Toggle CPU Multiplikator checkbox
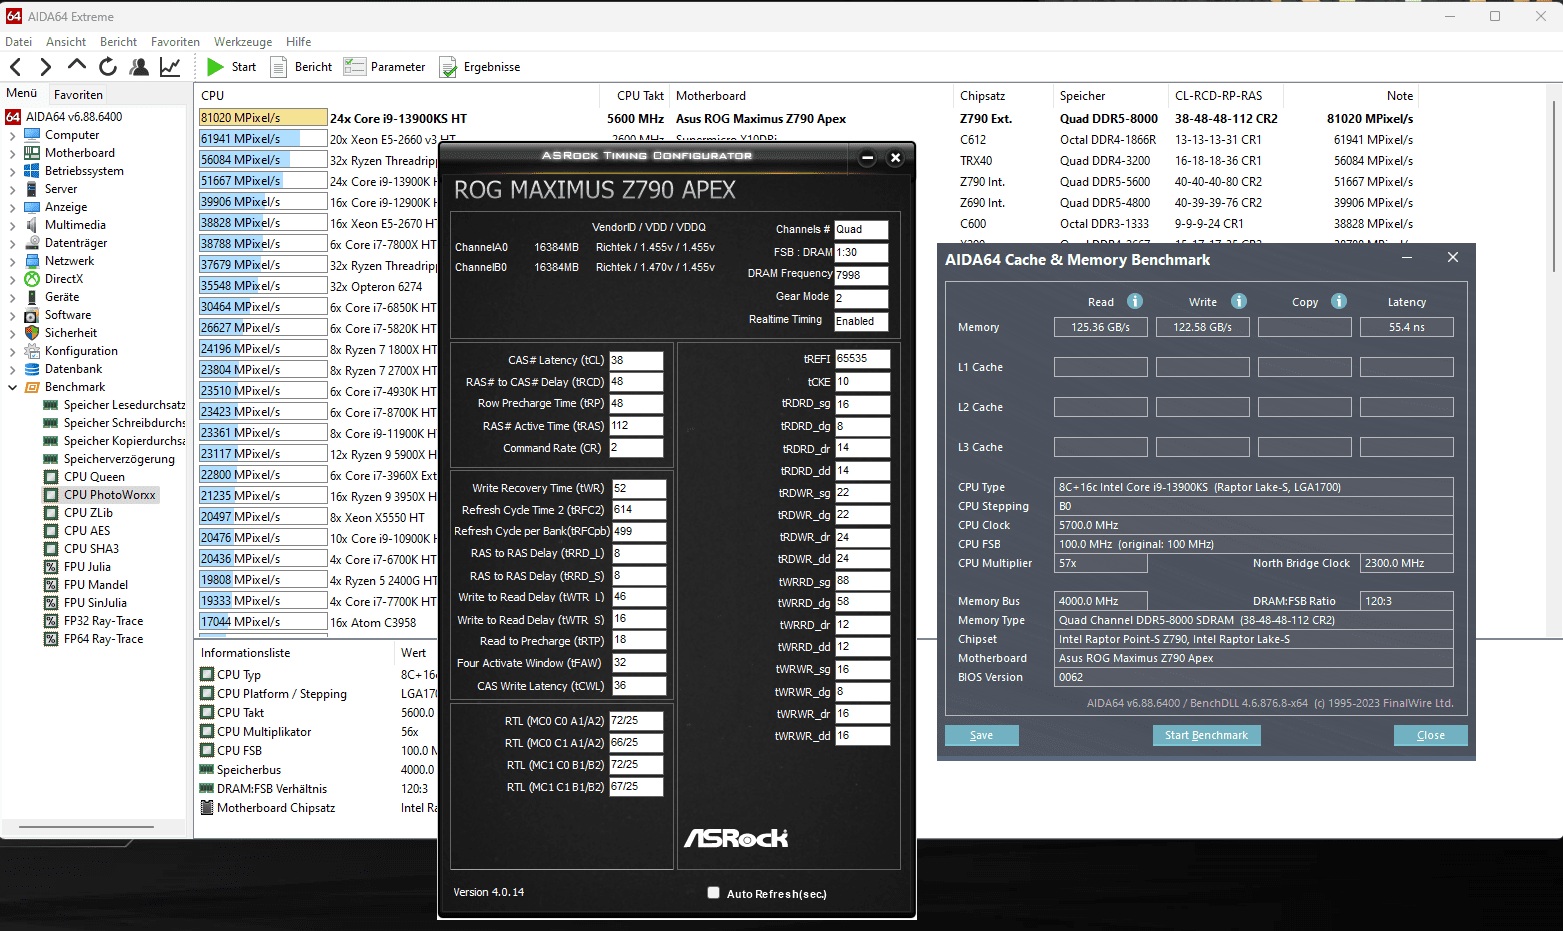 (207, 732)
